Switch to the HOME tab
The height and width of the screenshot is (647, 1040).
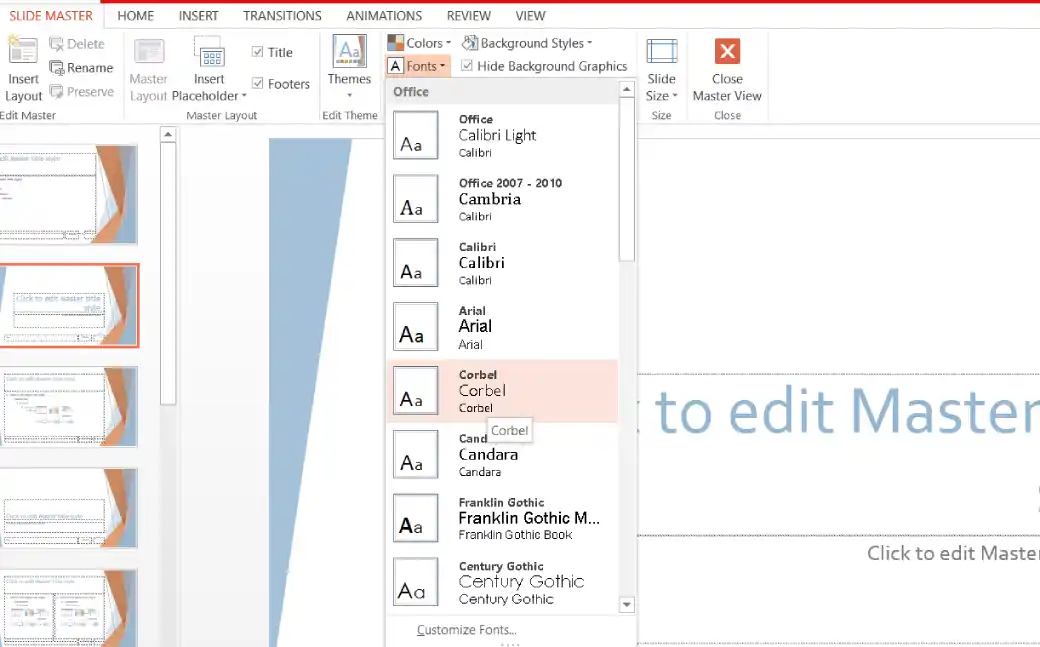coord(135,15)
